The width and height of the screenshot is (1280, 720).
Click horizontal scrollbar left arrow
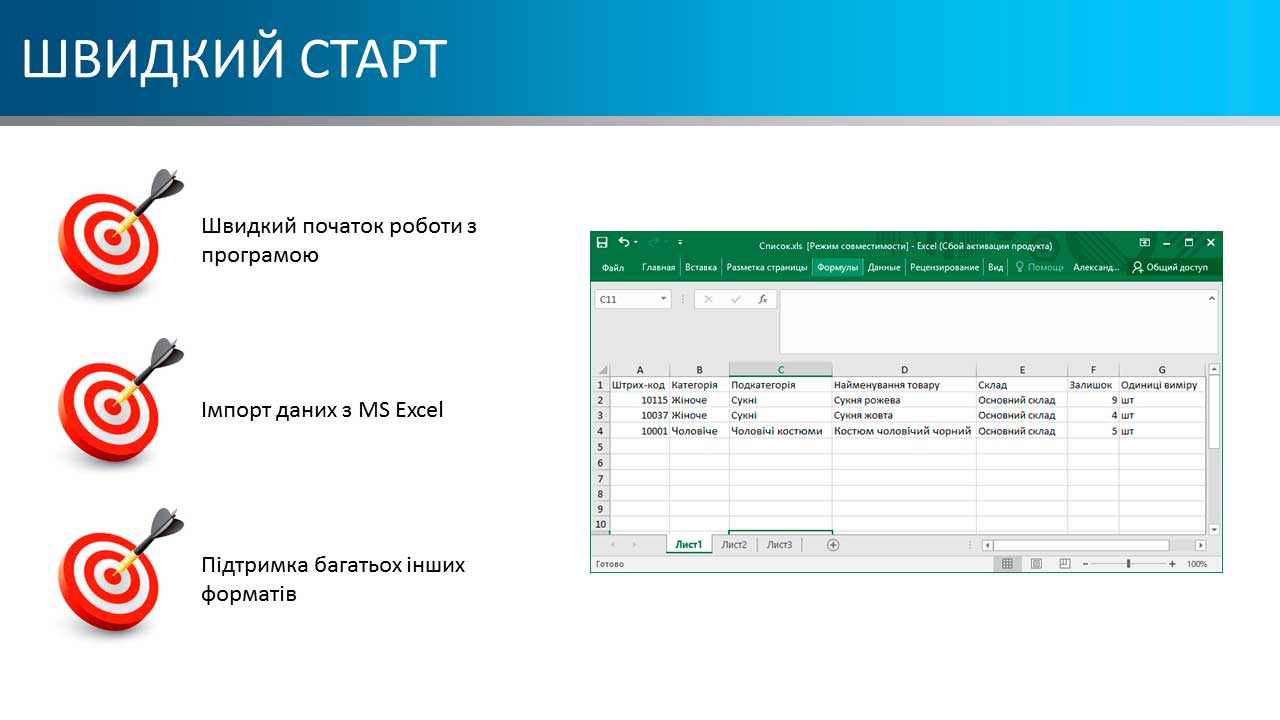click(x=987, y=545)
